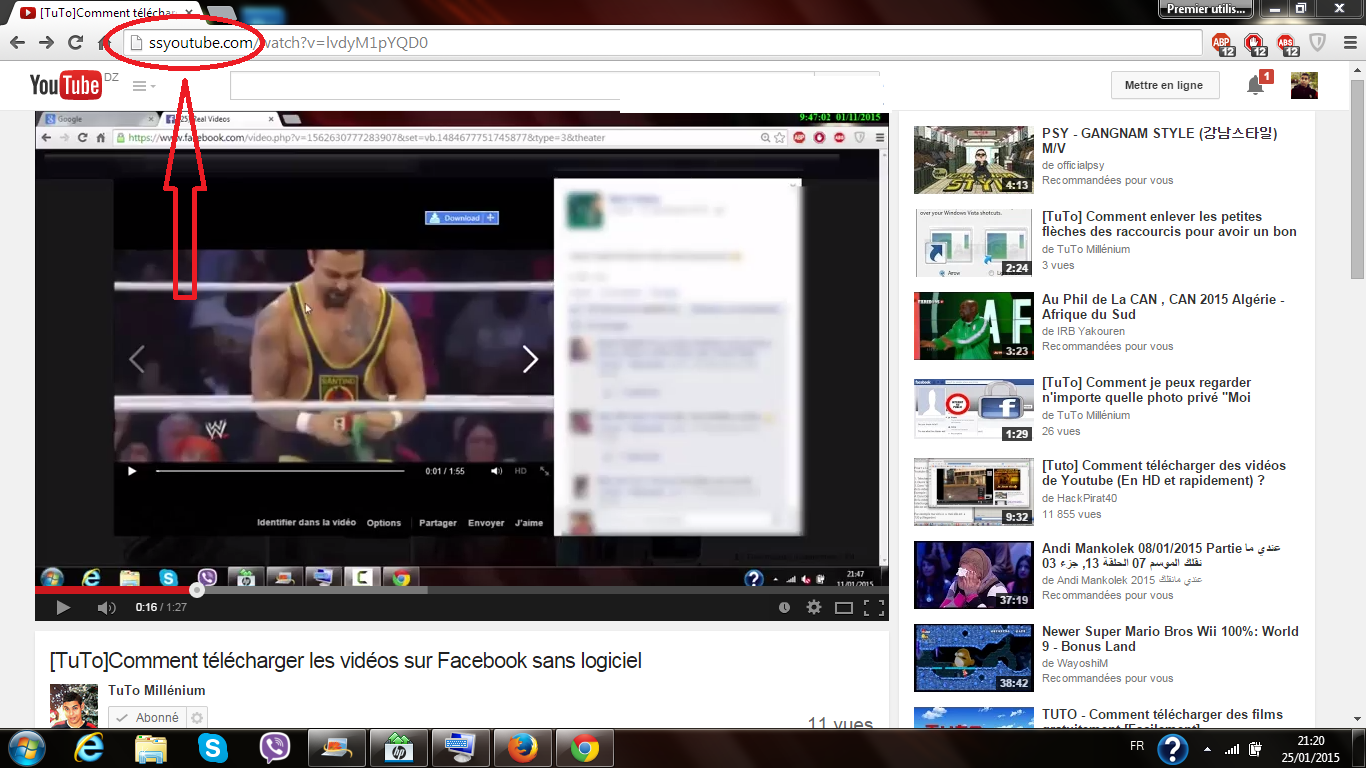Viewport: 1366px width, 768px height.
Task: Open Comment enlever les petites flèches des raccourcis video
Action: pyautogui.click(x=1169, y=224)
